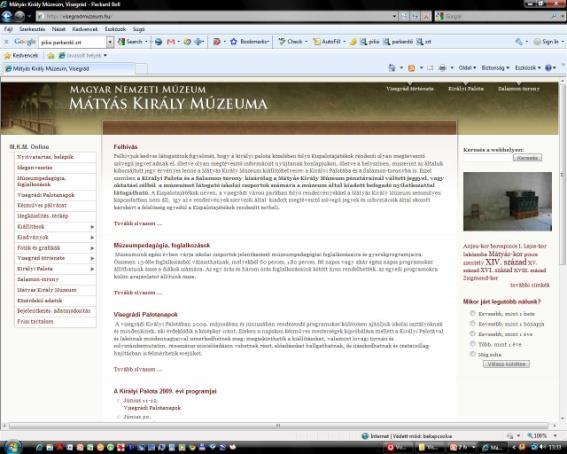
Task: Open the Google toolbar search box dropdown
Action: 110,42
